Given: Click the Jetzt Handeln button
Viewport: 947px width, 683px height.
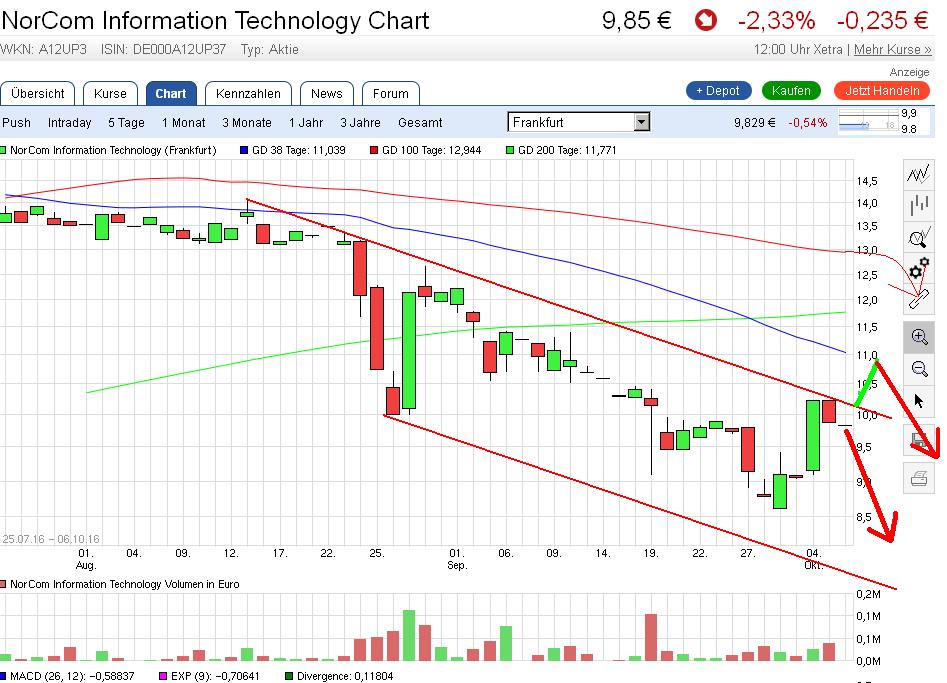Looking at the screenshot, I should click(882, 91).
